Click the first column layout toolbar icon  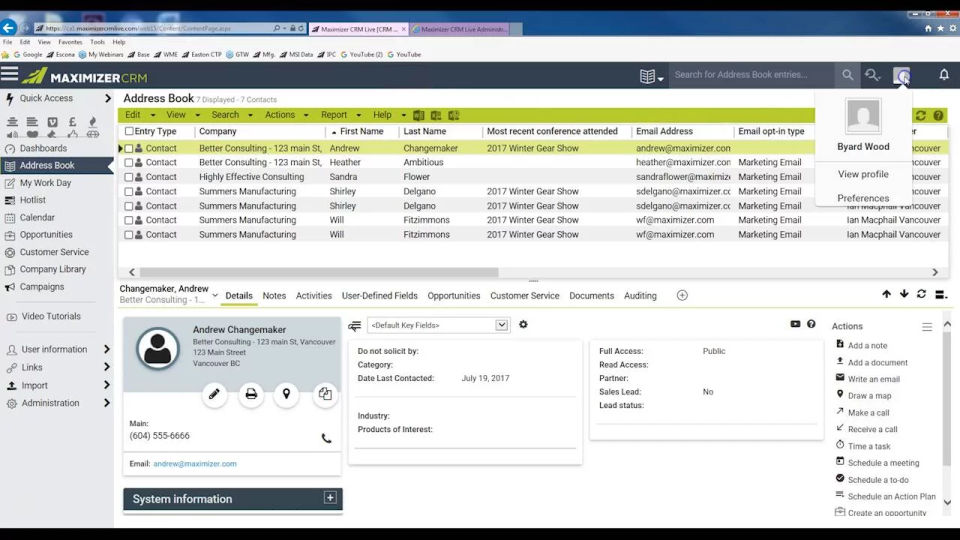click(x=419, y=115)
